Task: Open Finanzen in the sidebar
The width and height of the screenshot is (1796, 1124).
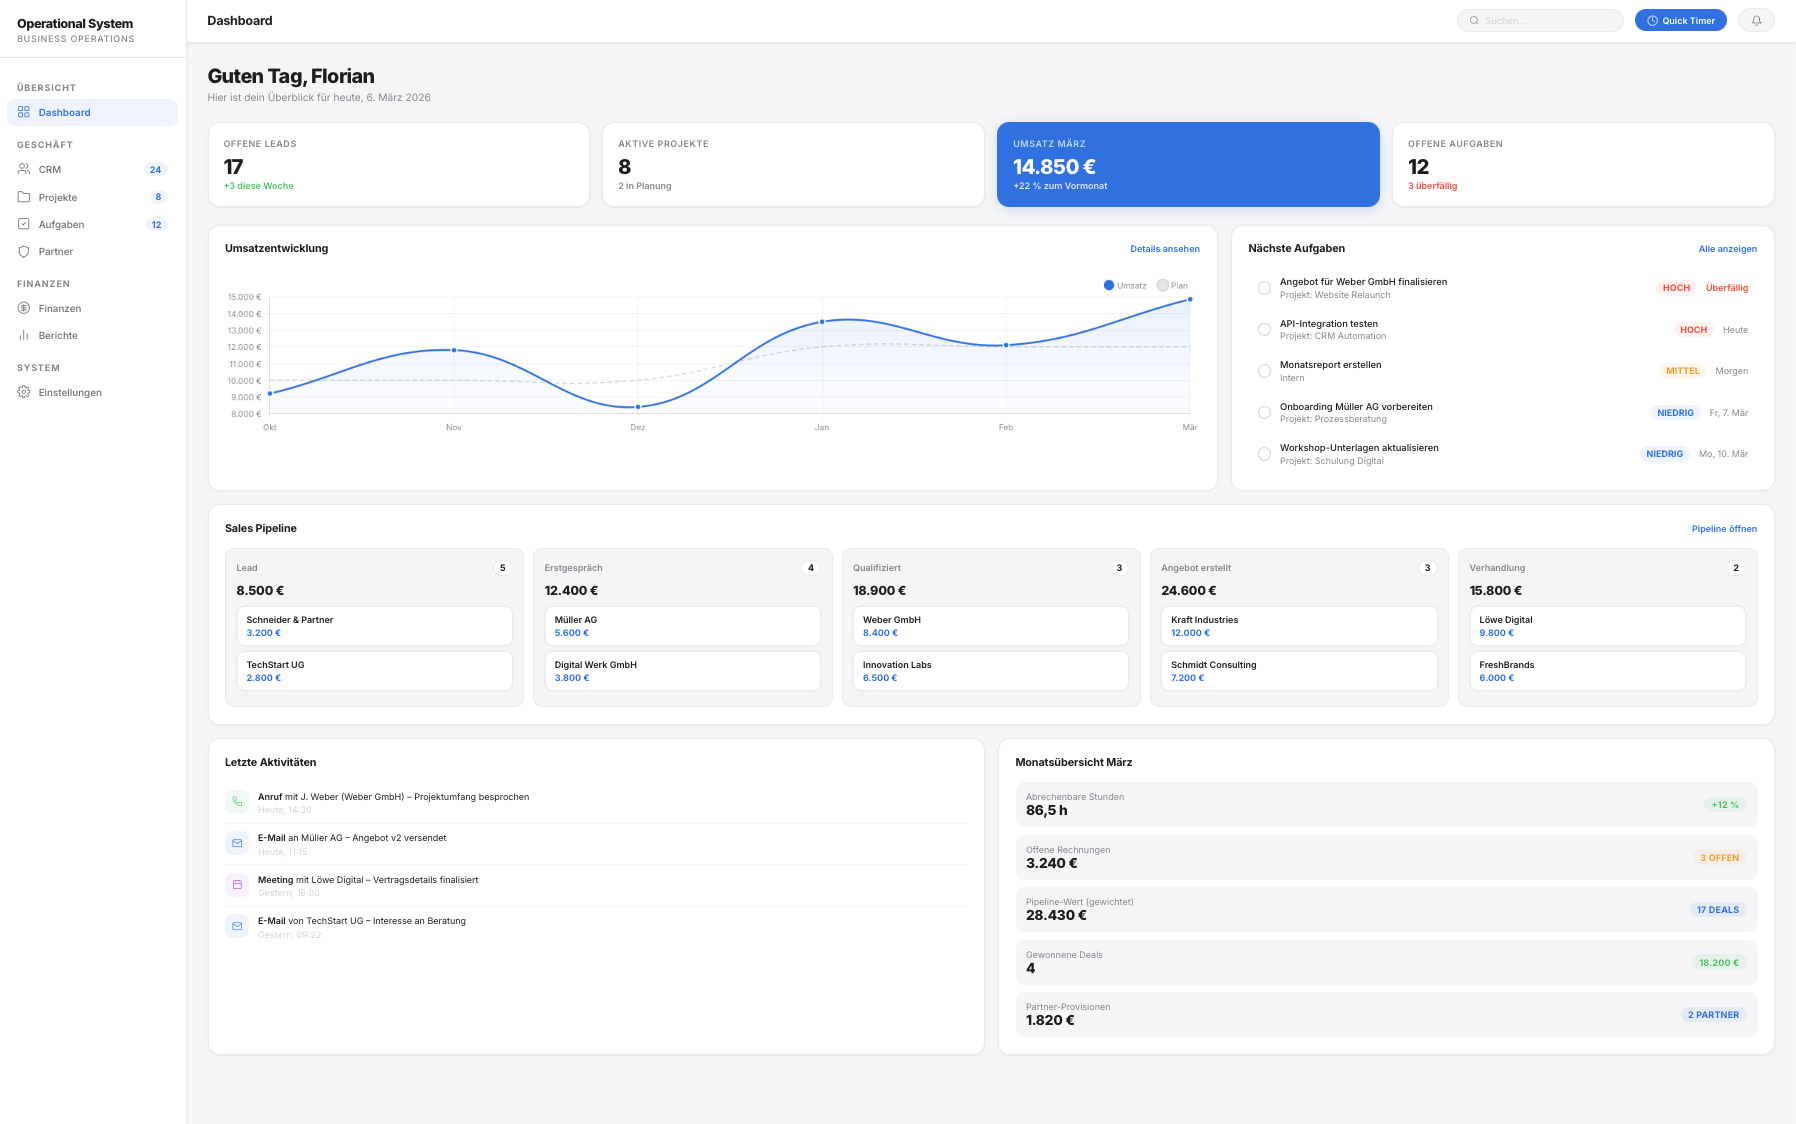Action: point(59,308)
